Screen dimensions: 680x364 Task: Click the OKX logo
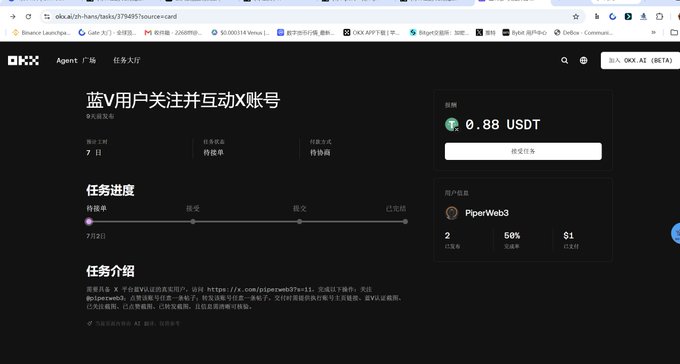point(23,60)
